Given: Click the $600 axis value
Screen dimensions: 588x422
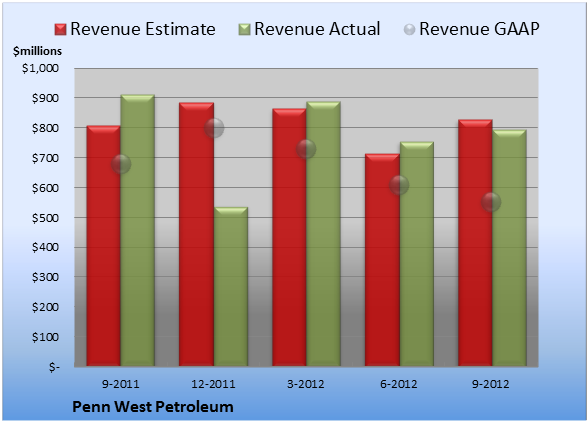Looking at the screenshot, I should [x=45, y=188].
